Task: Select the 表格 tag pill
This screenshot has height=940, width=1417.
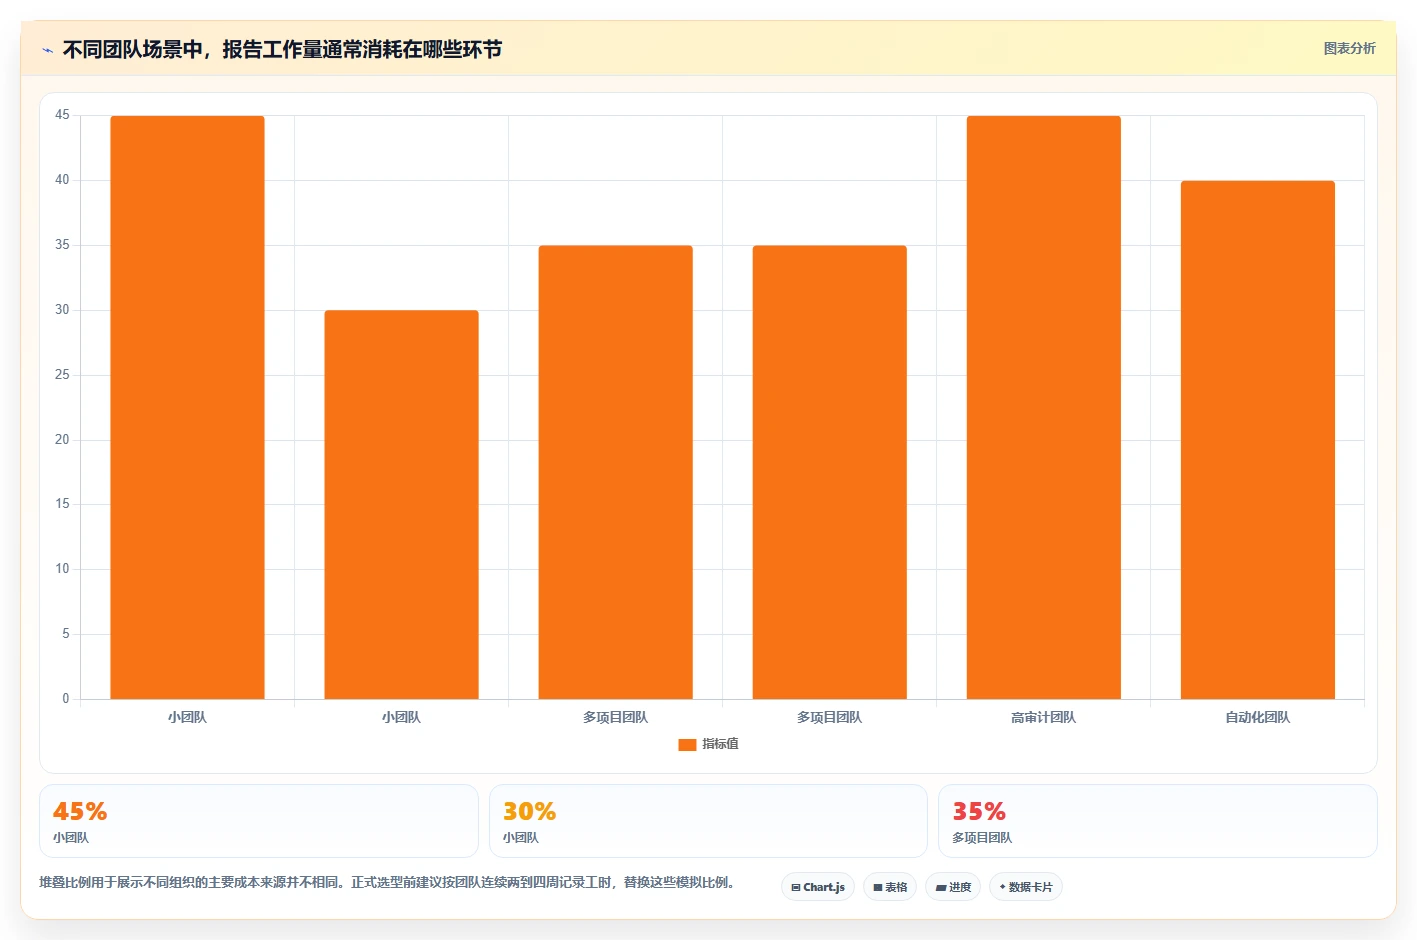Action: pos(890,887)
